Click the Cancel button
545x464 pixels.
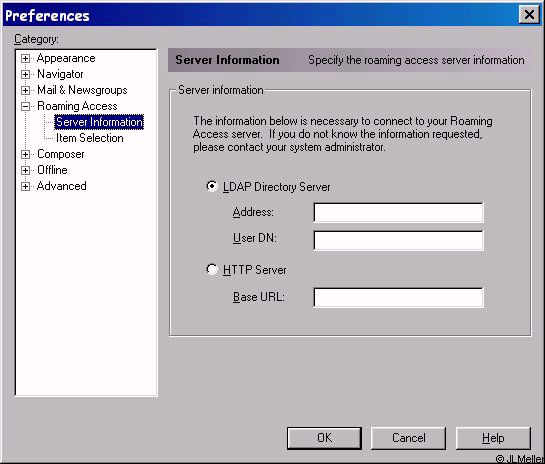coord(408,438)
